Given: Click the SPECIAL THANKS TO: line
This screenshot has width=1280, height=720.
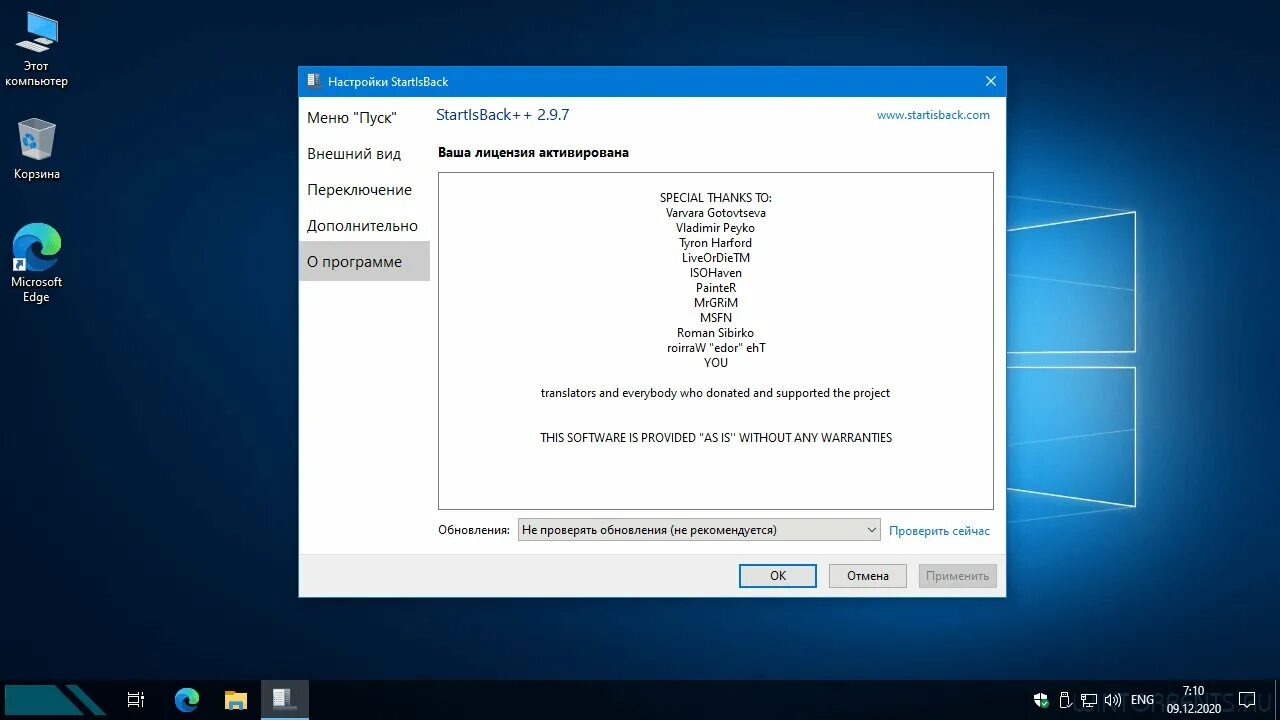Looking at the screenshot, I should 716,198.
